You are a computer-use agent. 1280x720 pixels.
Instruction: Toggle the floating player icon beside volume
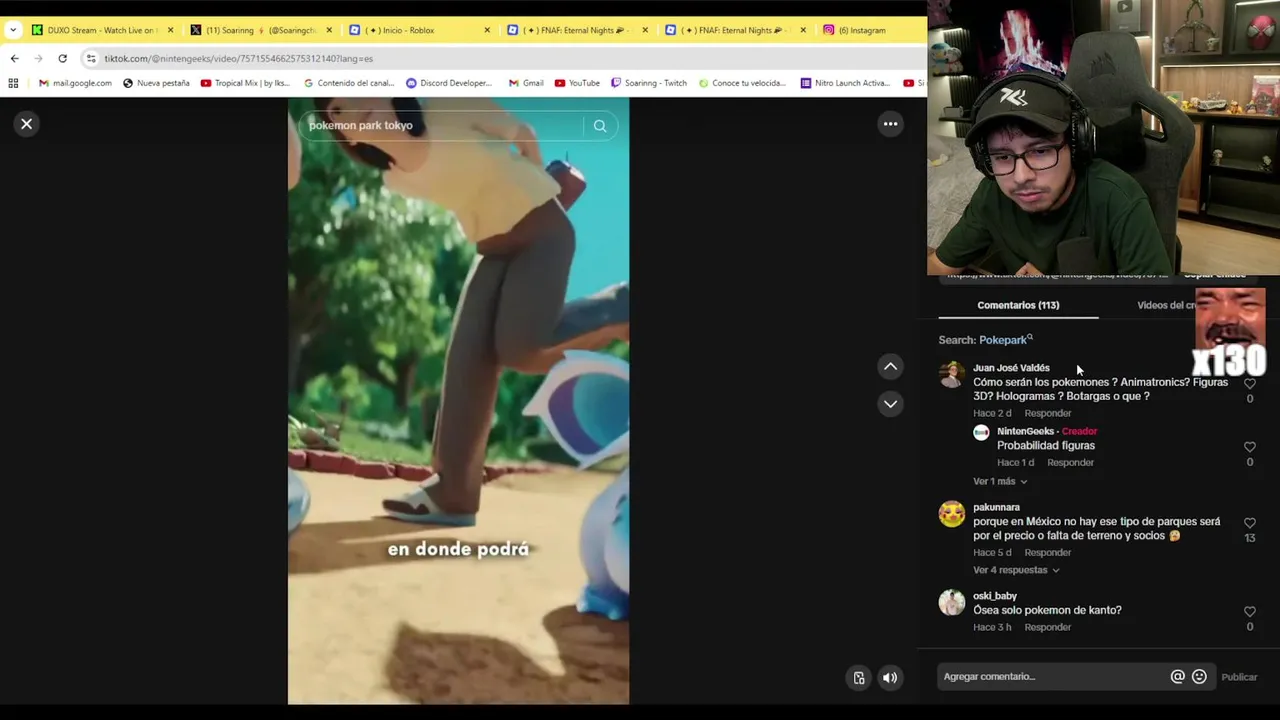coord(858,678)
